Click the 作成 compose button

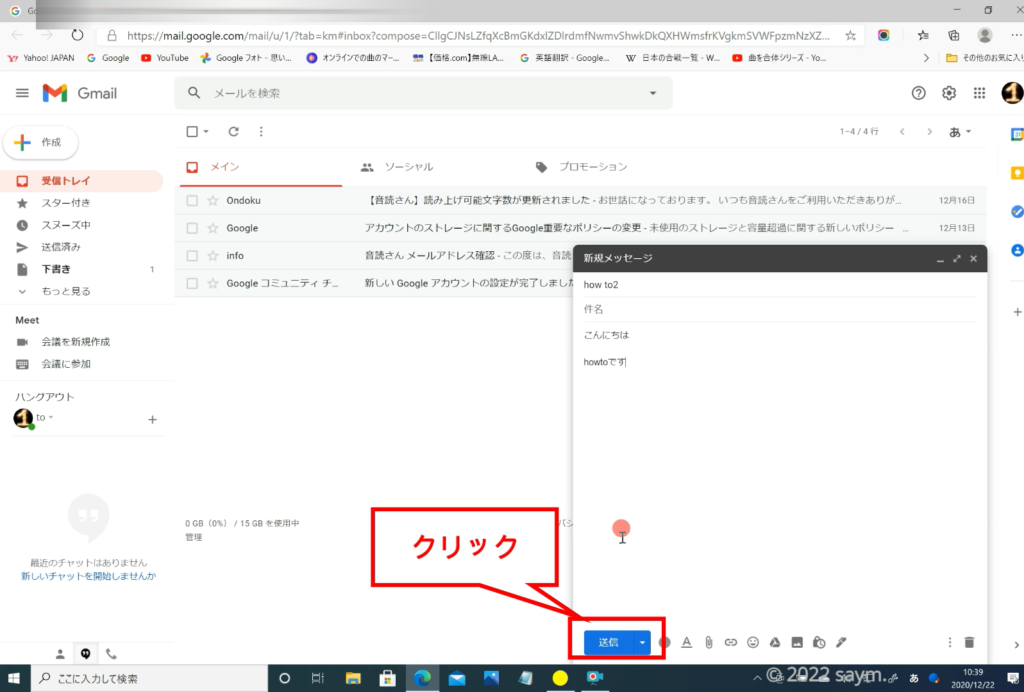click(x=42, y=143)
